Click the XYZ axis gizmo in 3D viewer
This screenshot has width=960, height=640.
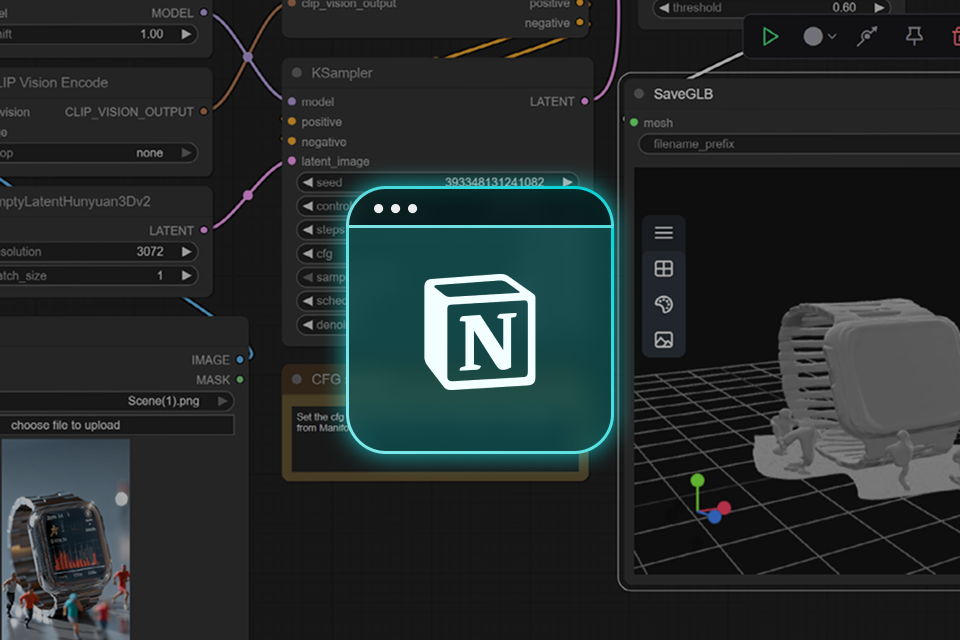(x=708, y=499)
